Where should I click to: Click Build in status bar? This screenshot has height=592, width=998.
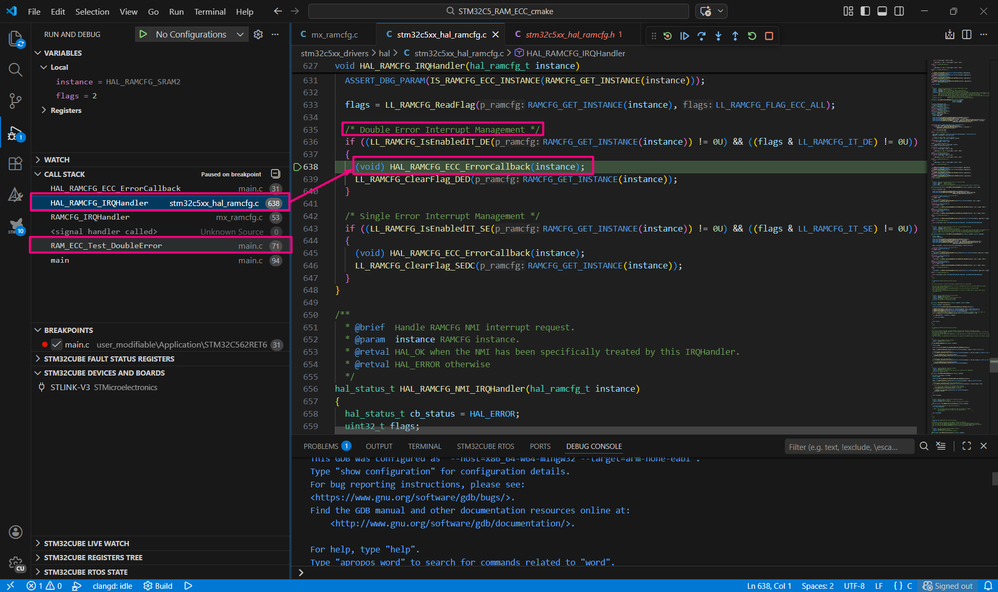pyautogui.click(x=158, y=586)
